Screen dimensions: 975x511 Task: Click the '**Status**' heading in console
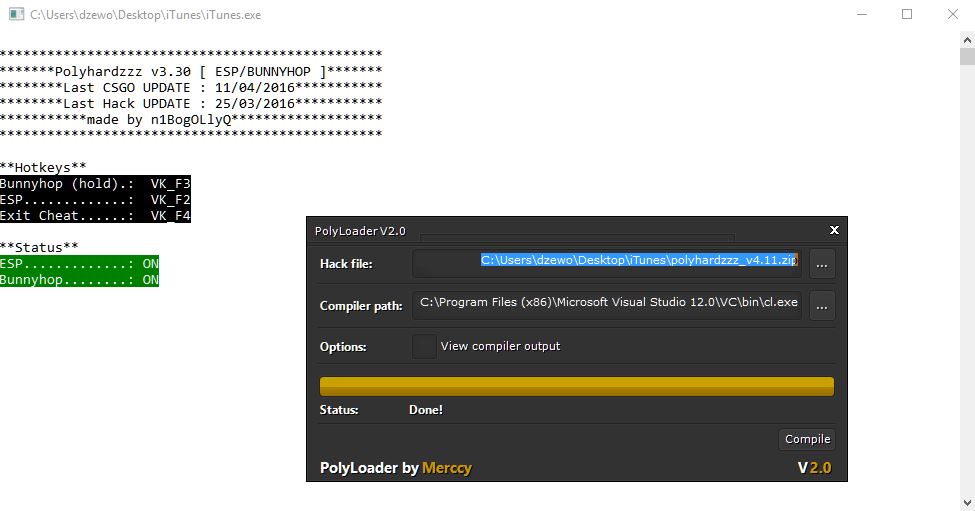(39, 247)
